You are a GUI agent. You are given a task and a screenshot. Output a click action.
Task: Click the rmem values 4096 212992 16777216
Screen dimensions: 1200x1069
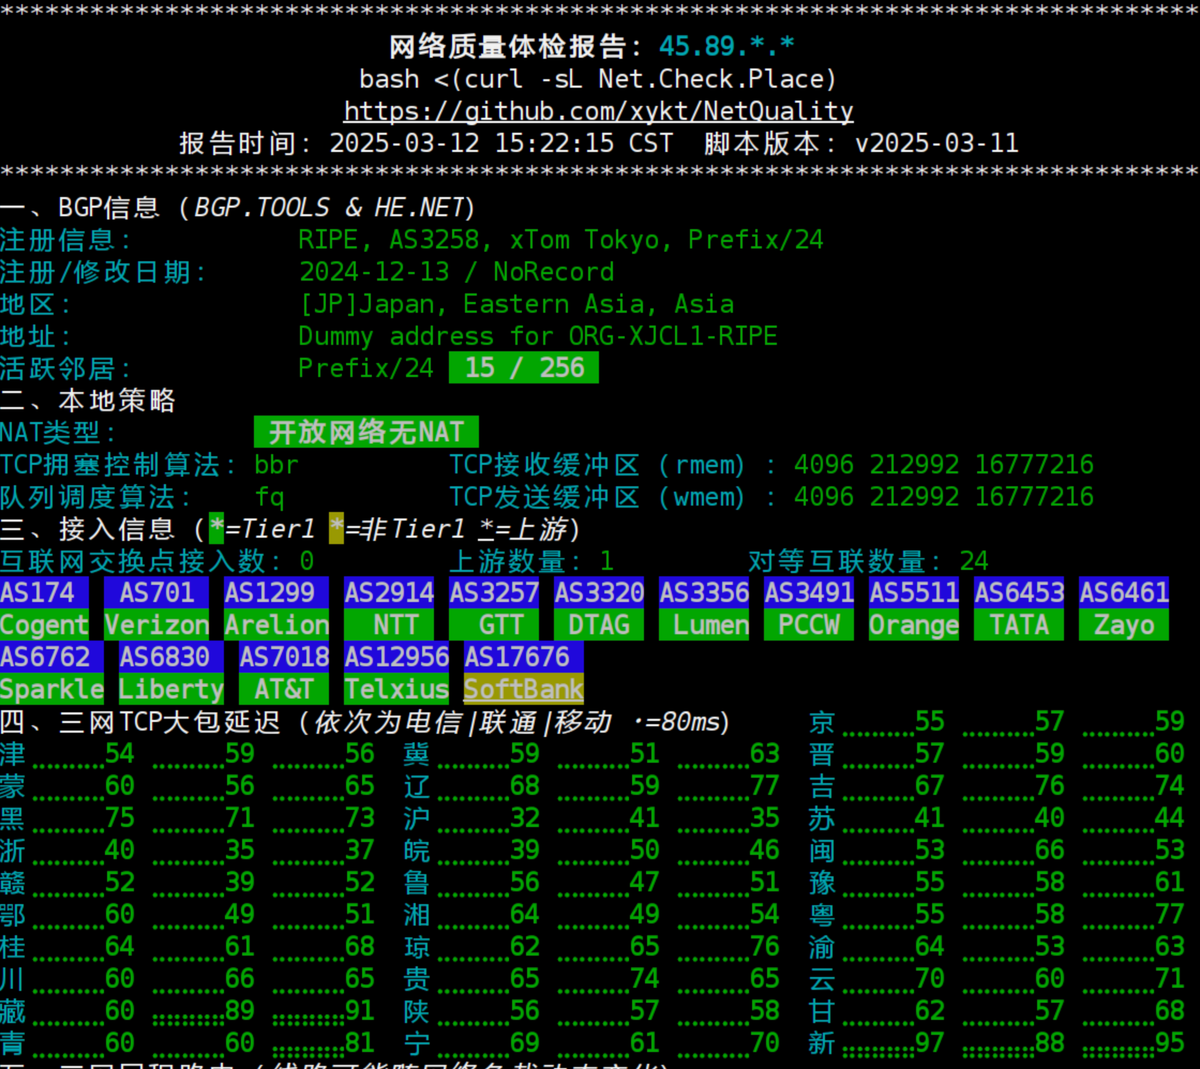pos(944,465)
